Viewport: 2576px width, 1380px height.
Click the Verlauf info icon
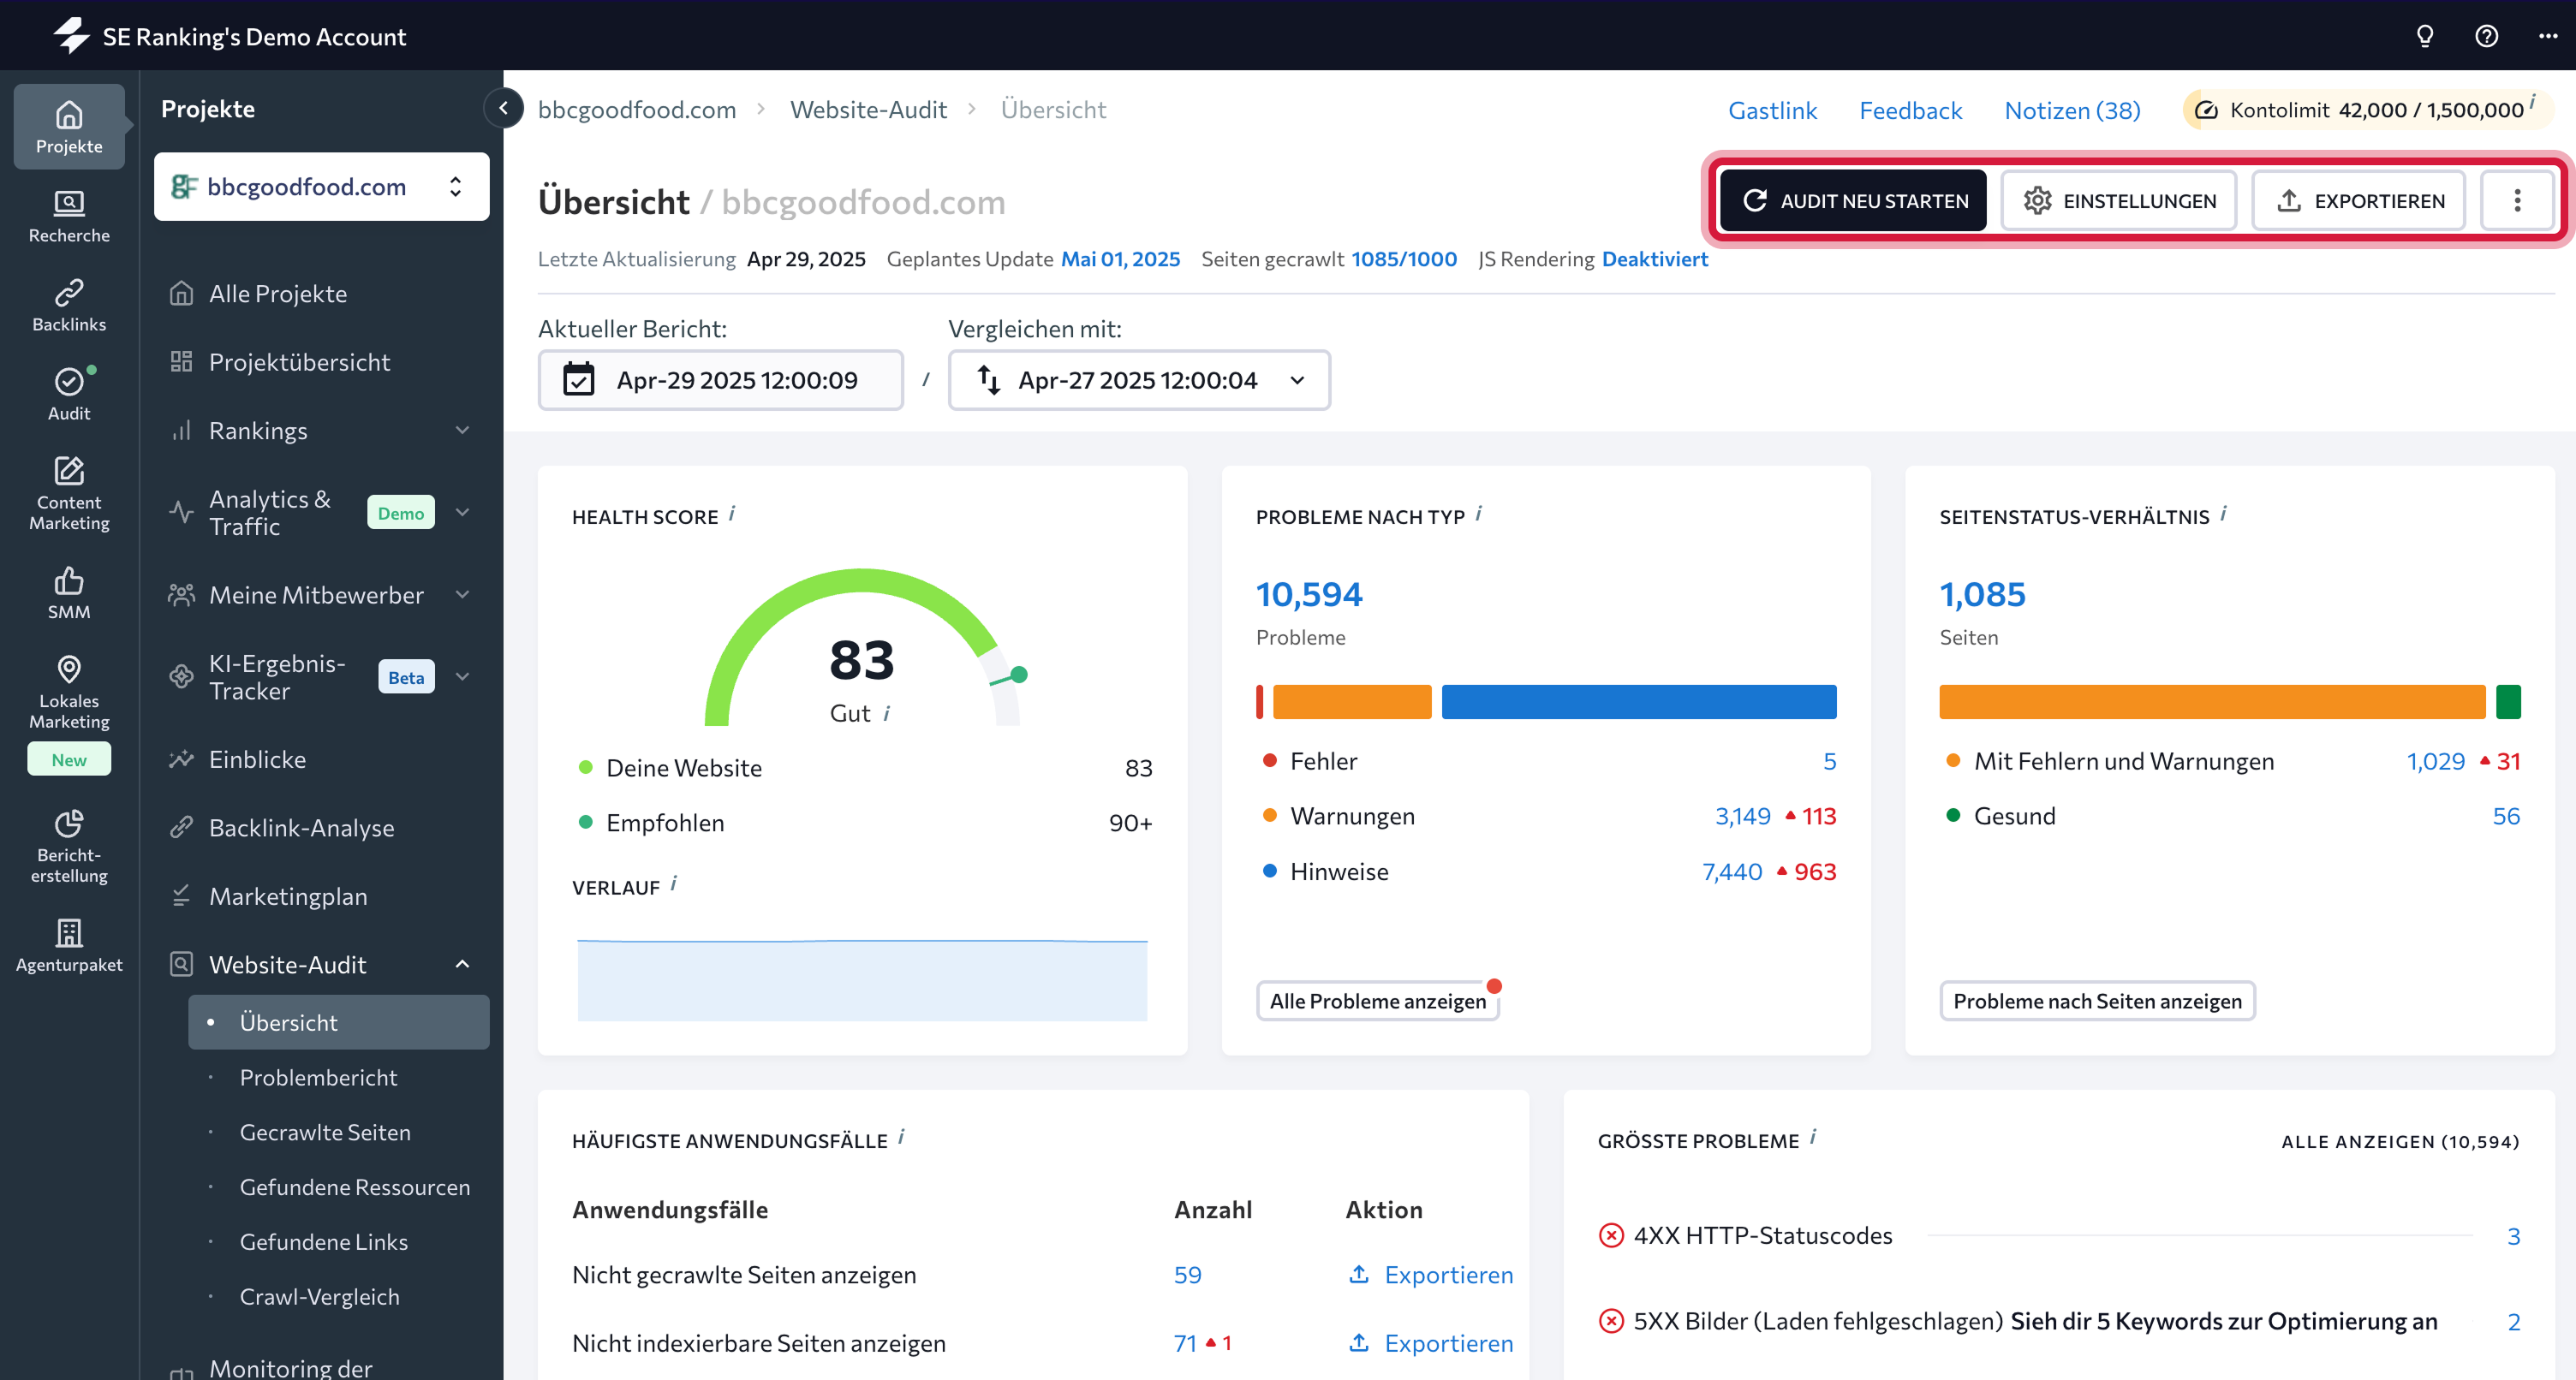pos(674,883)
